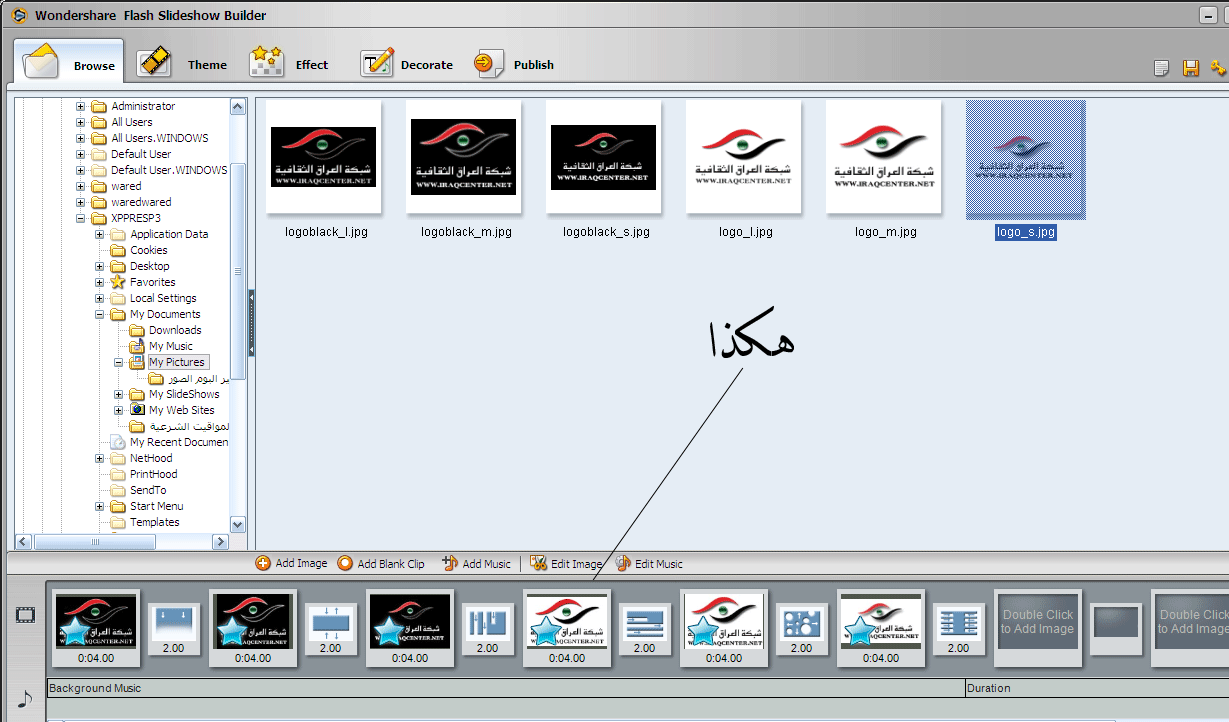Click Add Music

[476, 564]
